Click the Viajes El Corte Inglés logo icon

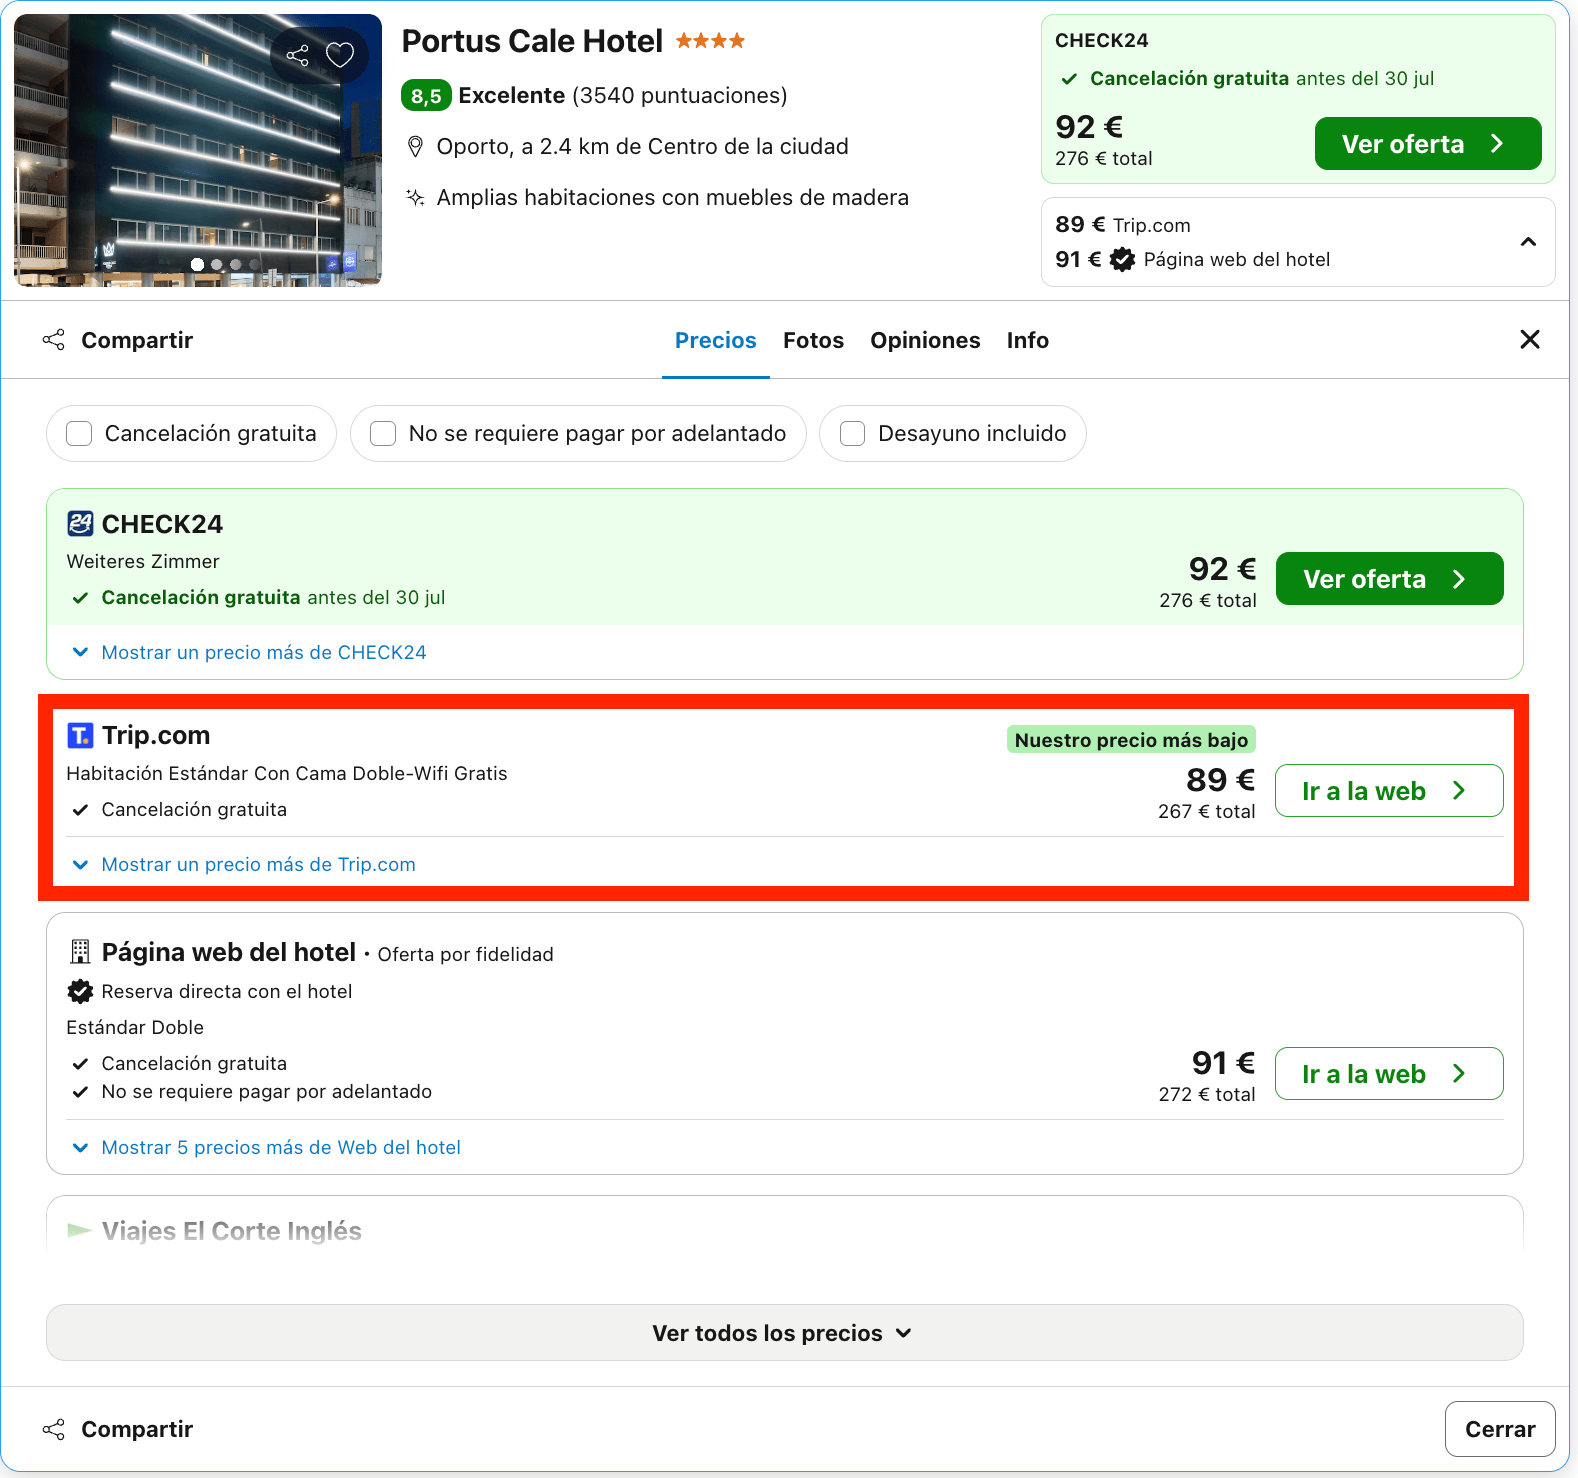point(79,1230)
